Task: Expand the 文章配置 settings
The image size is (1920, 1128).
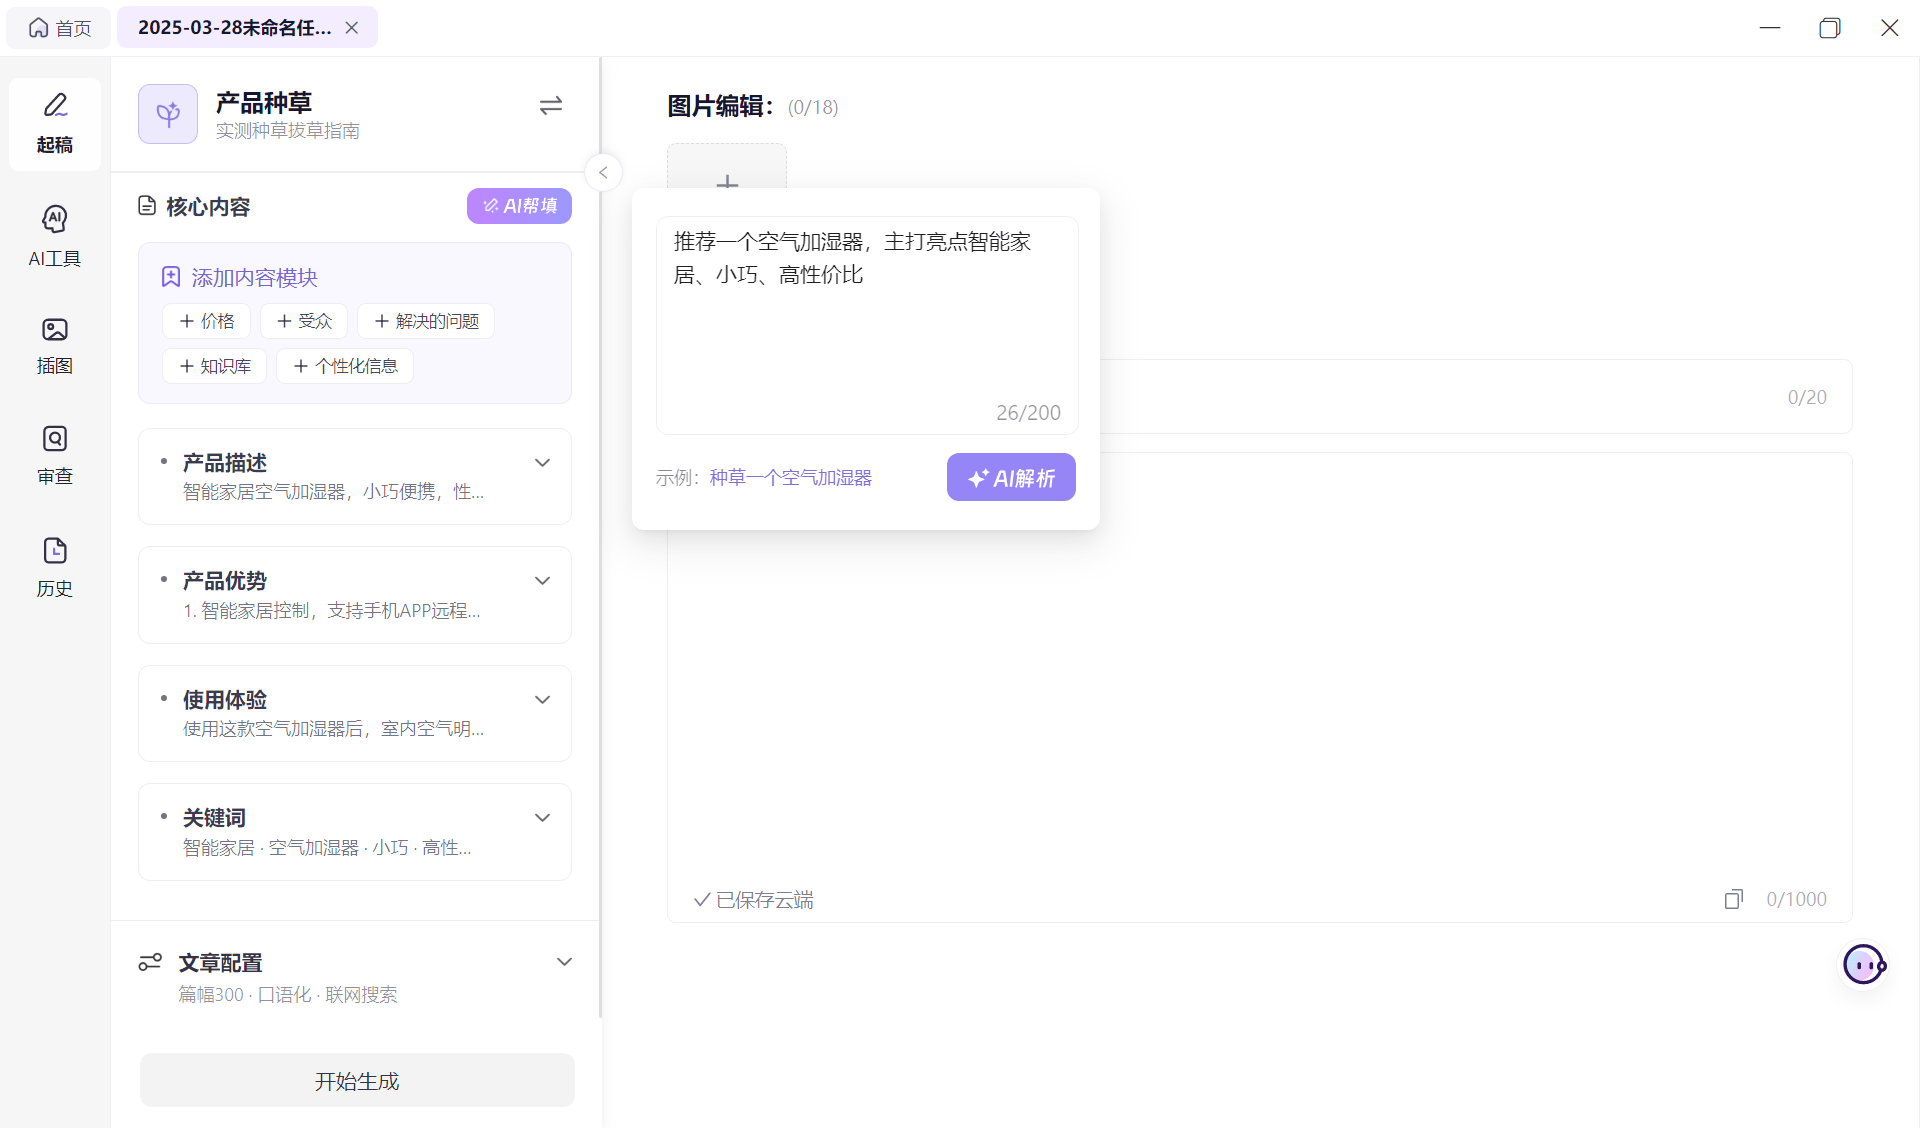Action: pos(564,961)
